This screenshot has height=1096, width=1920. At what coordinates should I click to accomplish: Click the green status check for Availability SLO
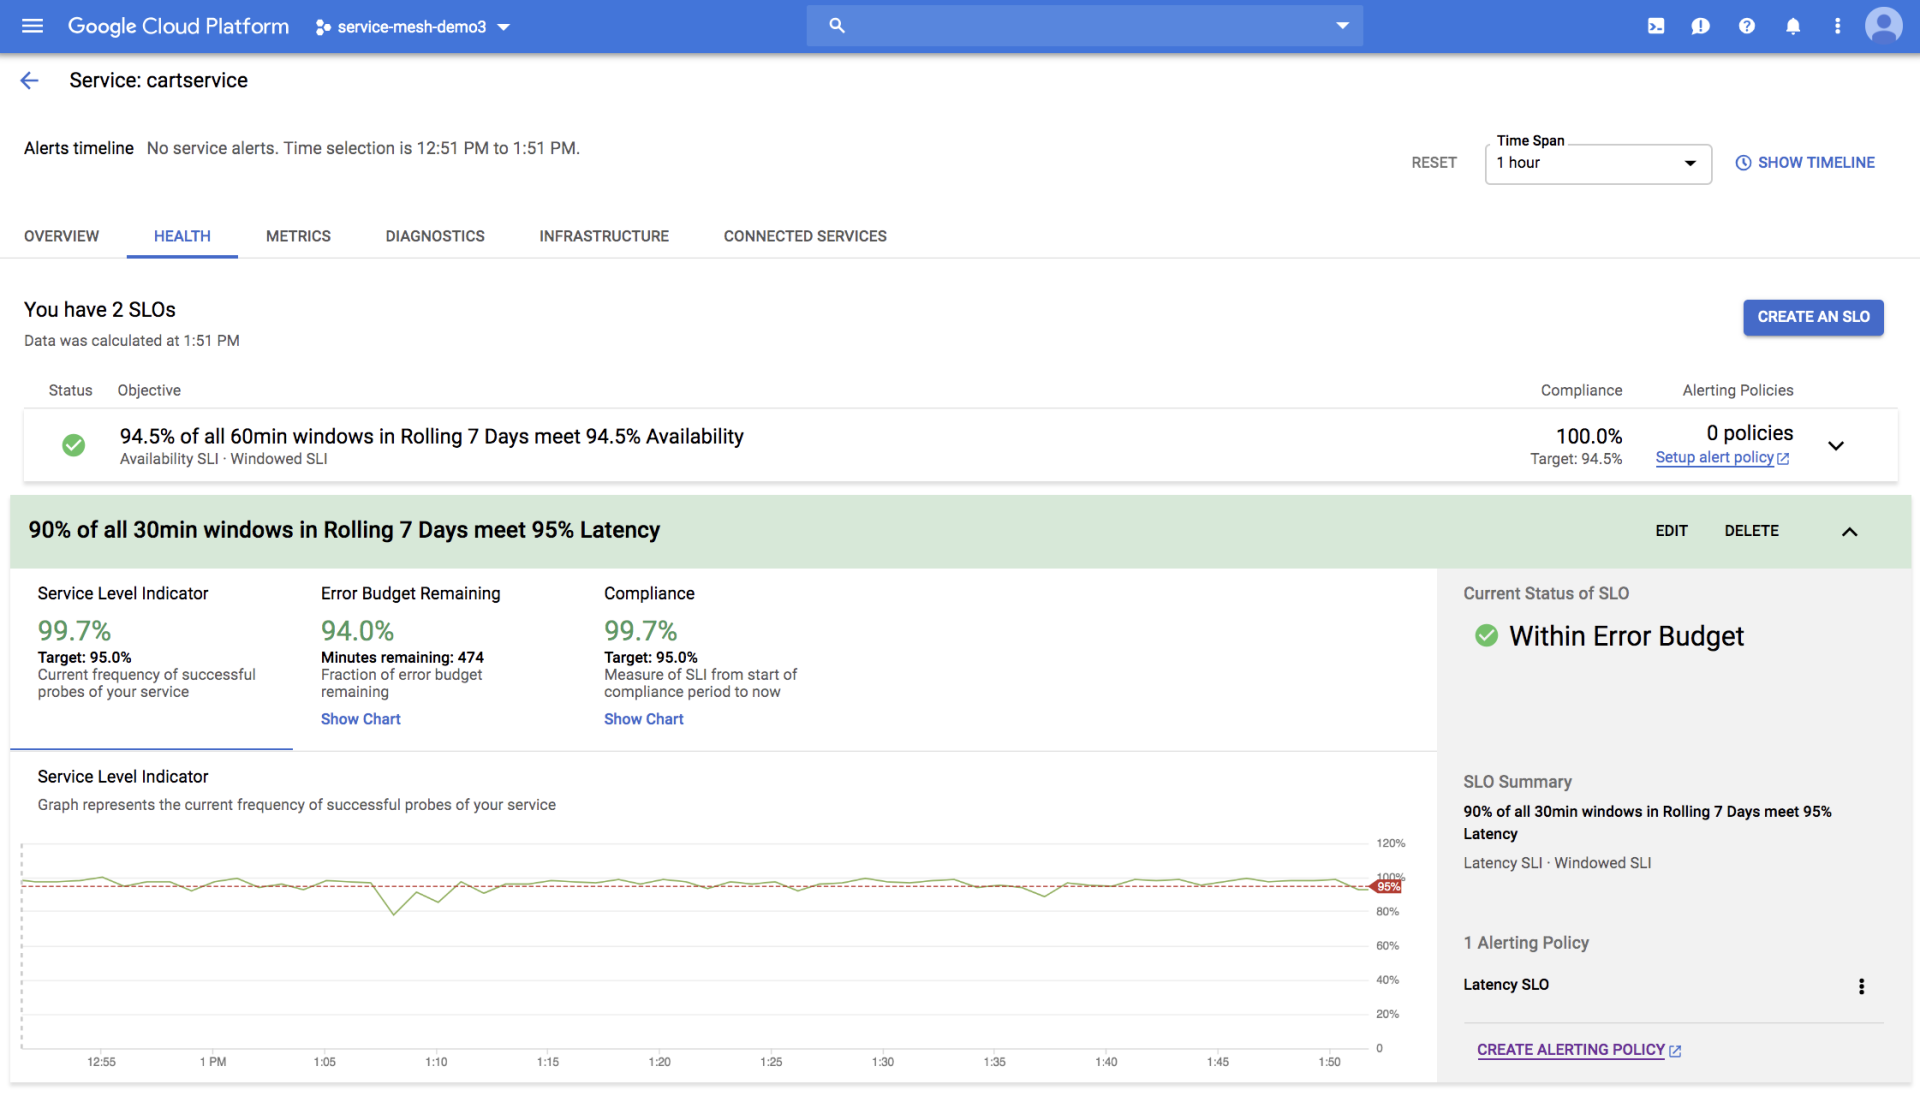pos(73,445)
